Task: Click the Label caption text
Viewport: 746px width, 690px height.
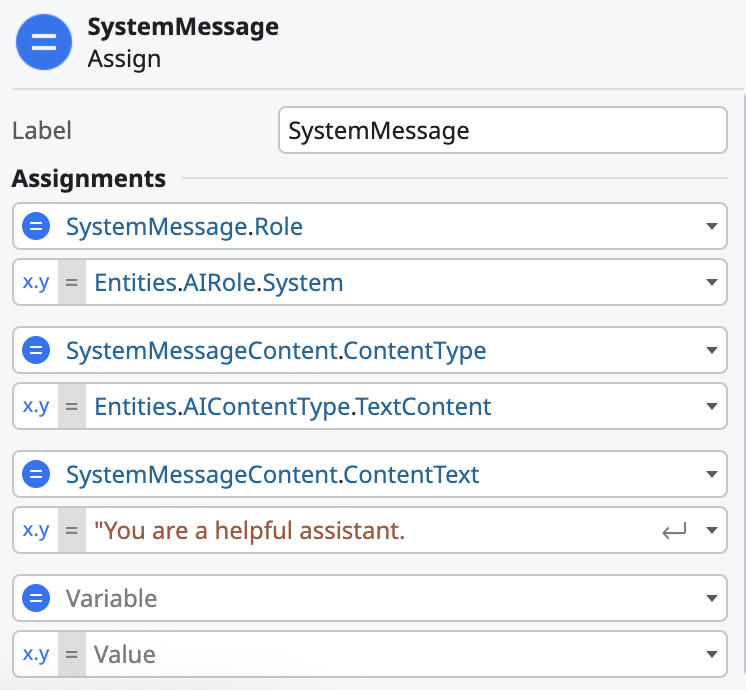Action: click(42, 130)
